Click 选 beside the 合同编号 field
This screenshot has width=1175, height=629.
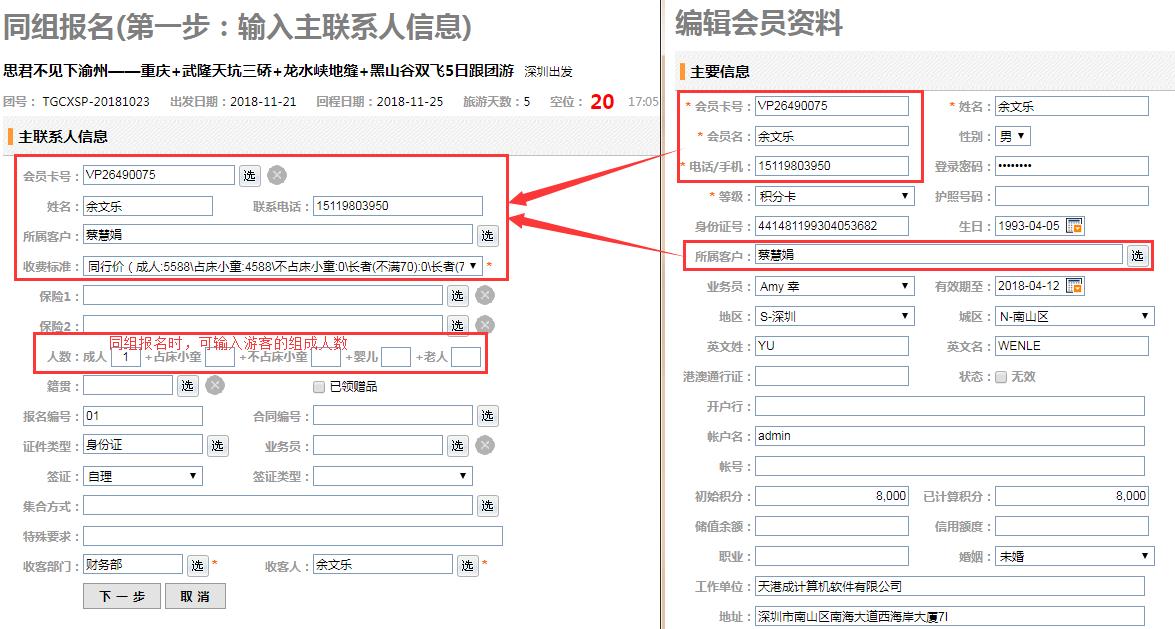click(x=488, y=415)
